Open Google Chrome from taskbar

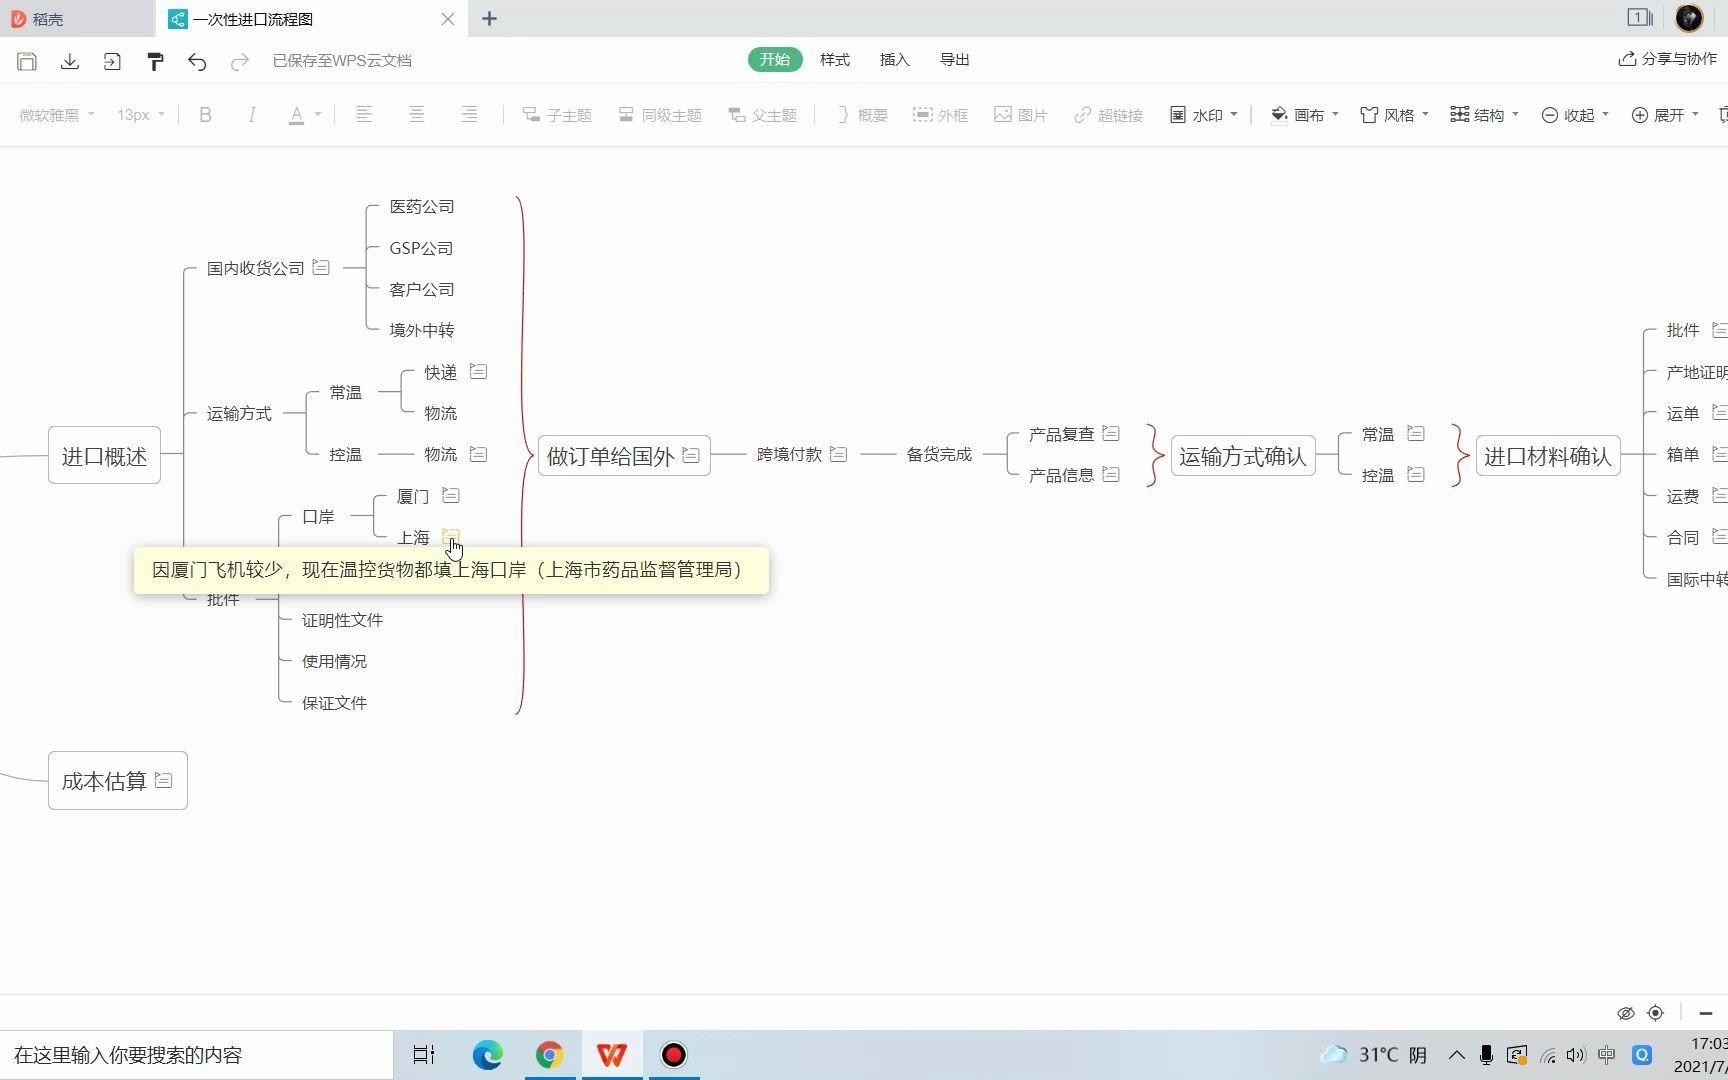(x=549, y=1055)
